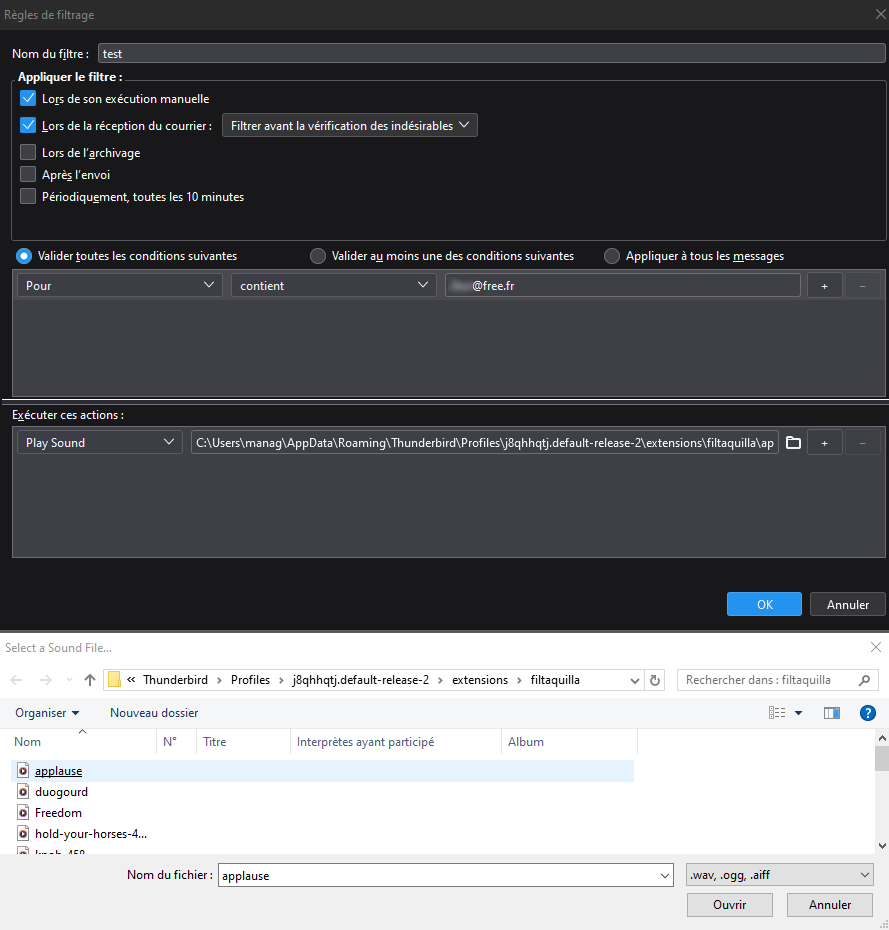
Task: Select 'Valider toutes les conditions suivantes'
Action: pos(24,256)
